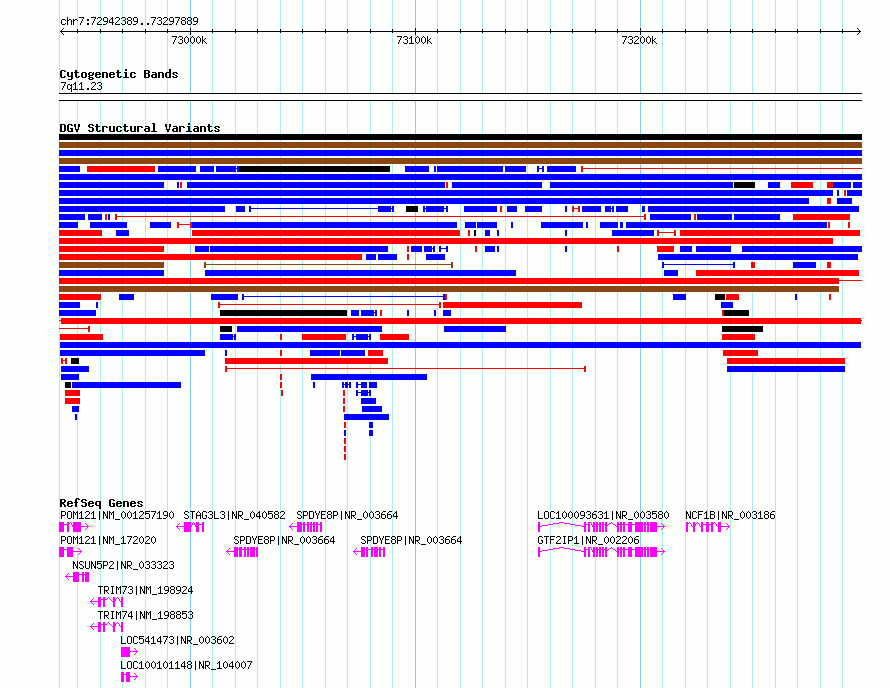The width and height of the screenshot is (890, 688).
Task: Click the left arrowhead of the ruler
Action: (x=62, y=32)
